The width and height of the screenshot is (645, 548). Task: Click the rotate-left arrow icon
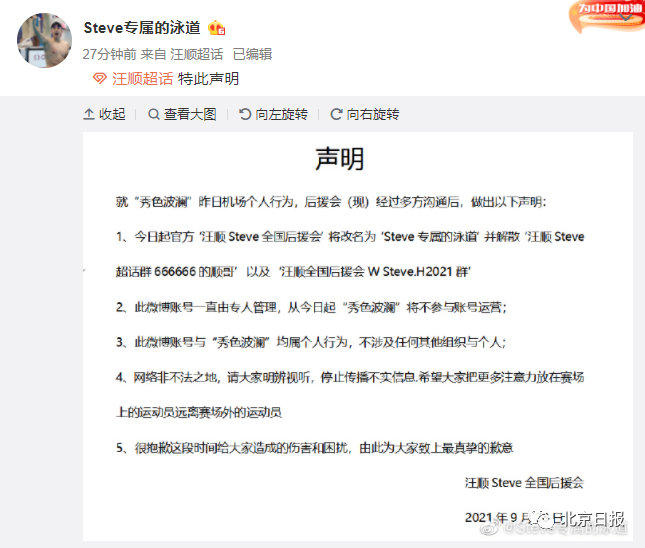coord(245,114)
